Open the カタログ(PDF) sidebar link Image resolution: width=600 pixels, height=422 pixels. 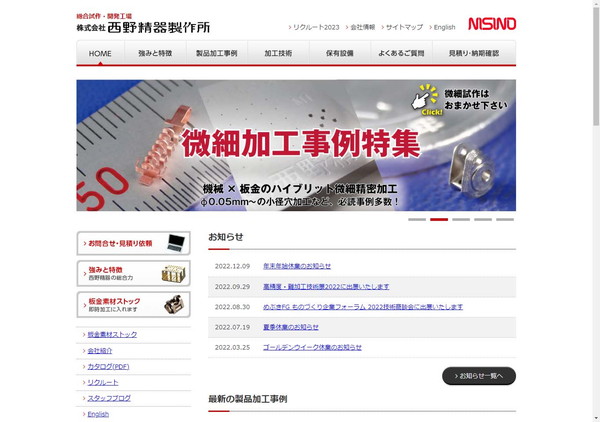point(108,367)
